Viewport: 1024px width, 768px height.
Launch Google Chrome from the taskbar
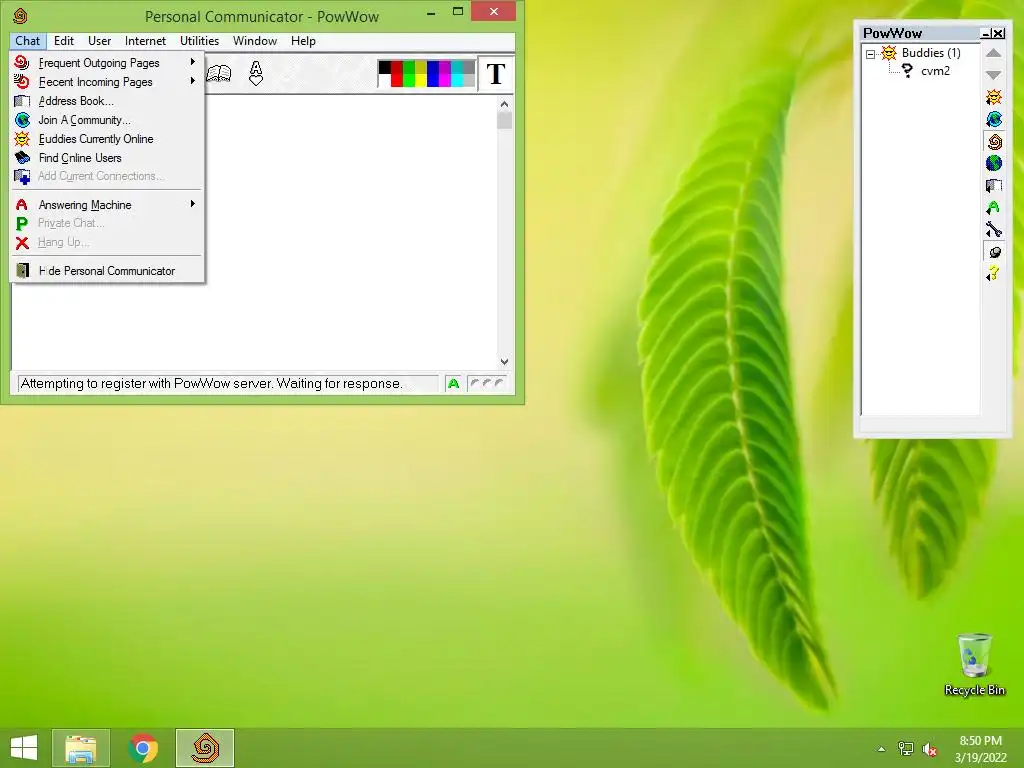(143, 748)
